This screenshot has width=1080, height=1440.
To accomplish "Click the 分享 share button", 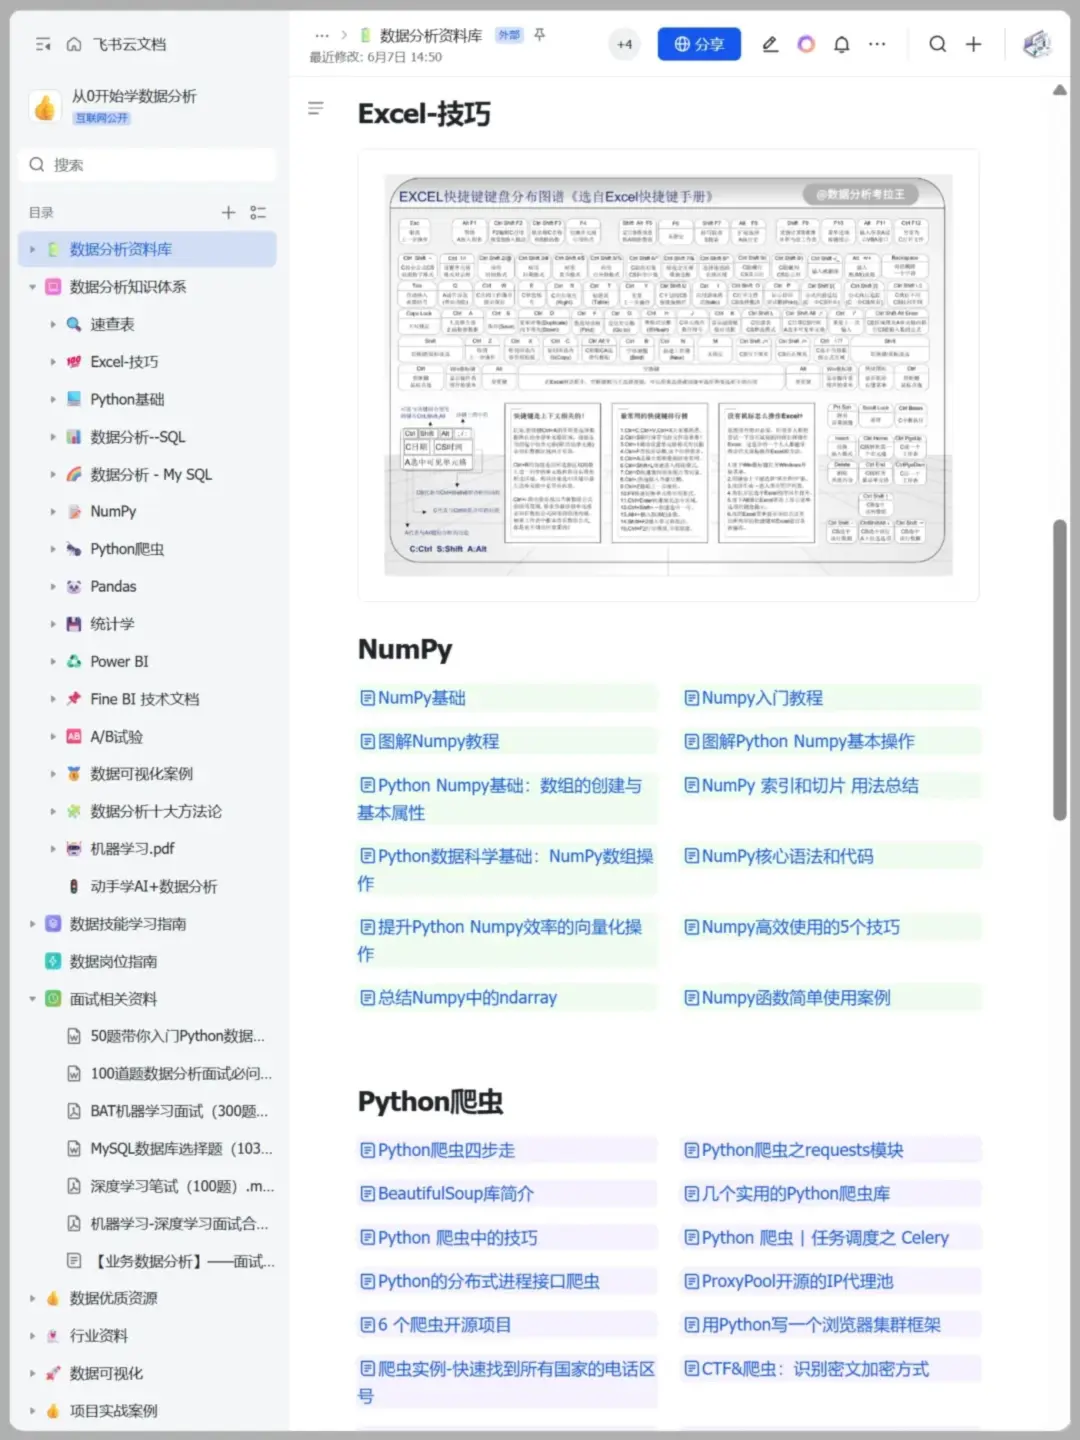I will coord(699,44).
